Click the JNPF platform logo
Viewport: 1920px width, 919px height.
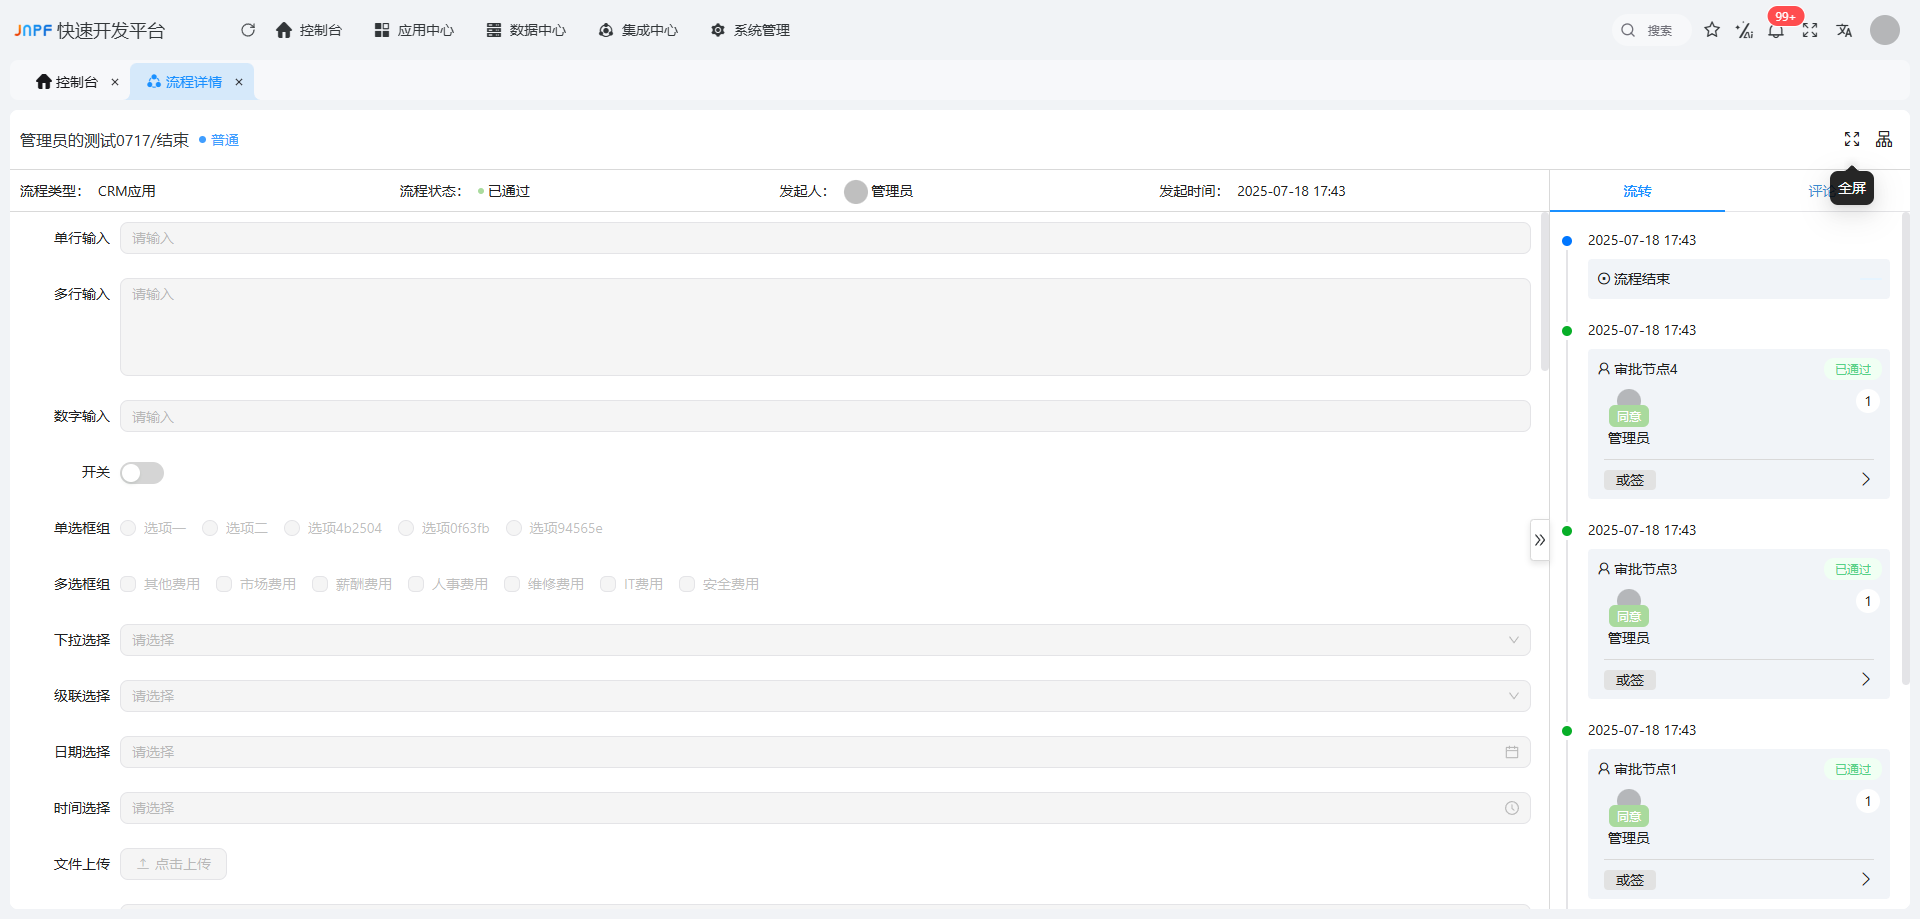click(x=90, y=30)
